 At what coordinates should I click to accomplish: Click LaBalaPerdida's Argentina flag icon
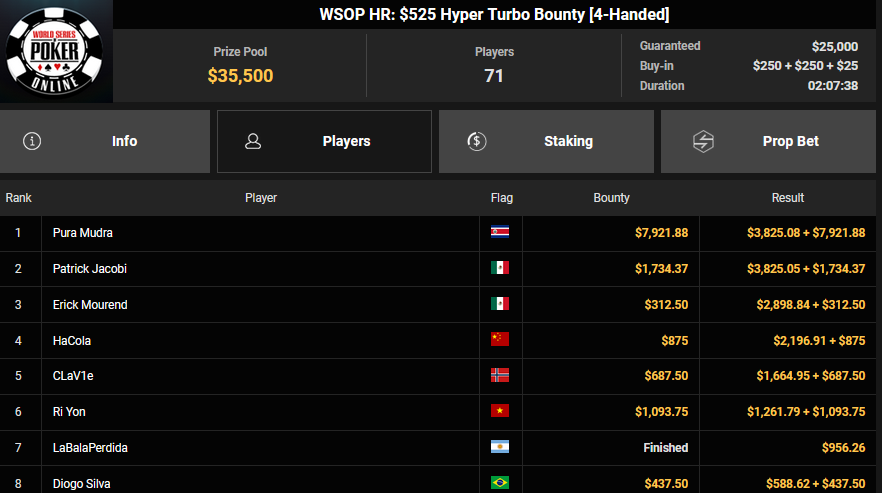[x=500, y=448]
